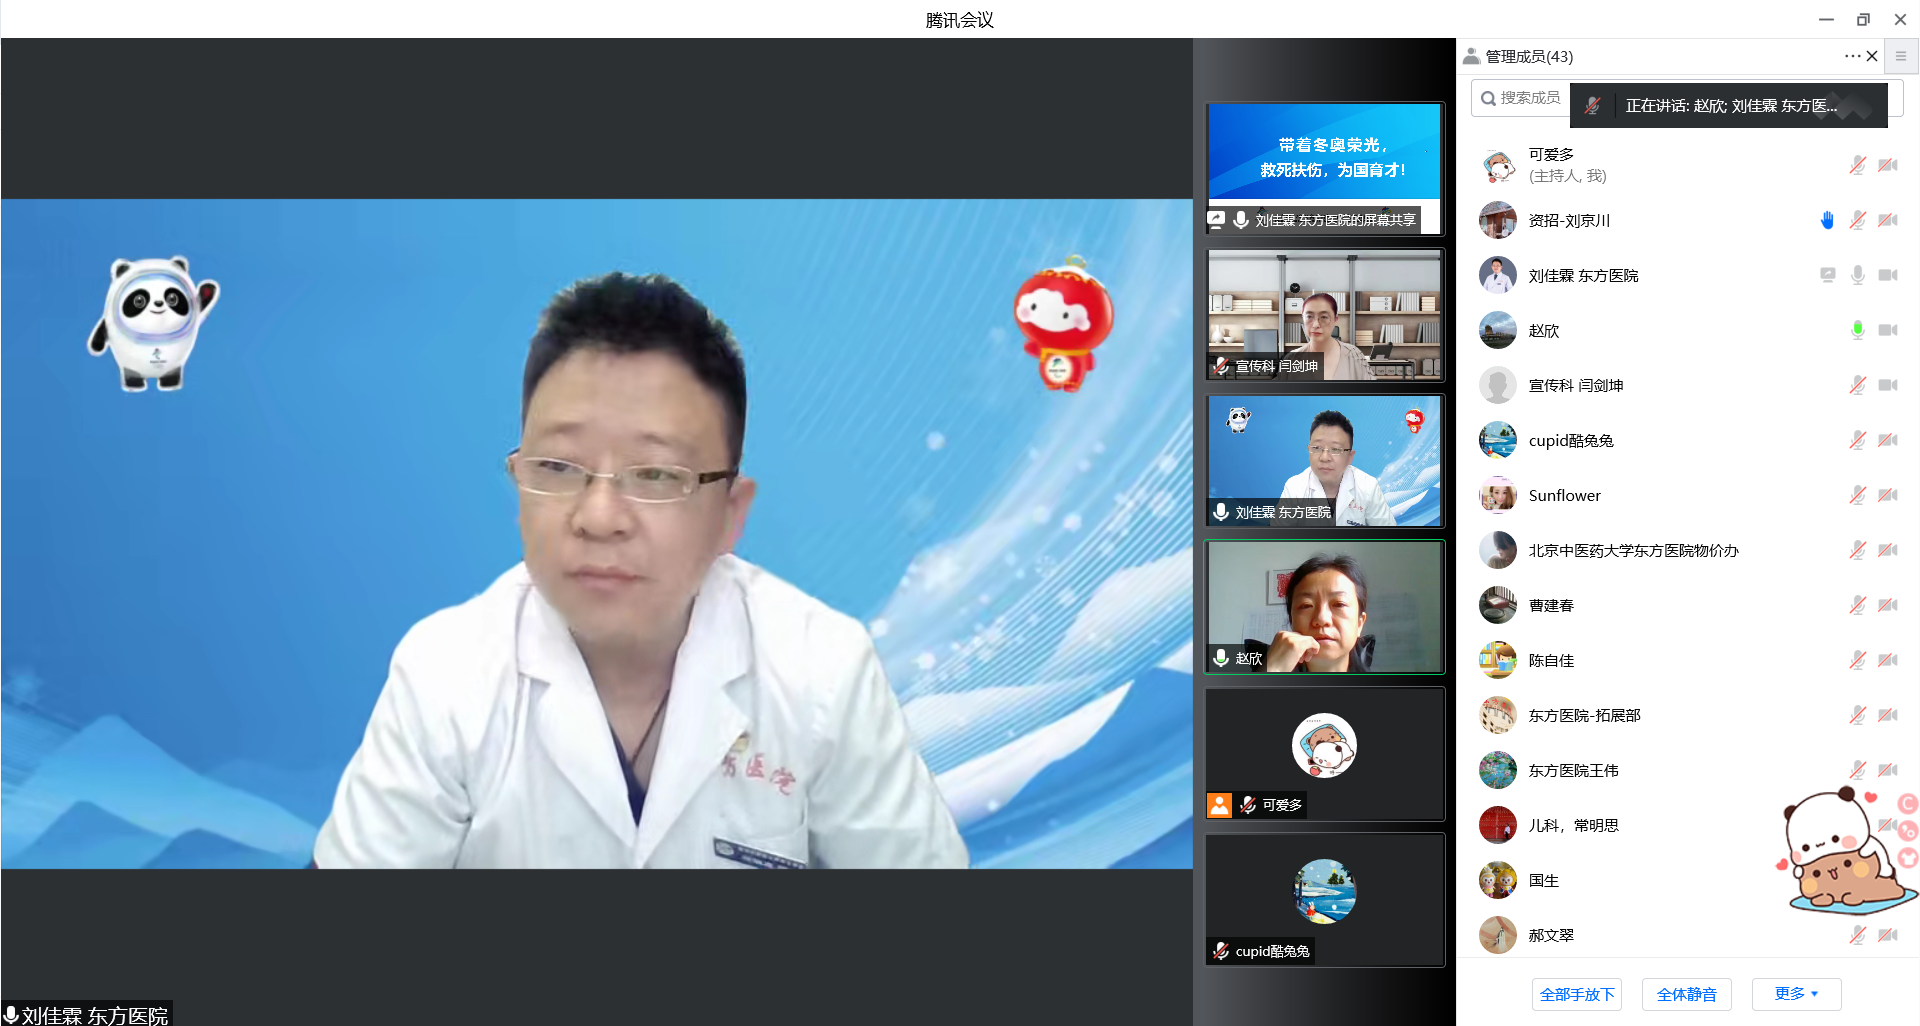Viewport: 1920px width, 1026px height.
Task: Click the member list menu icon at top right
Action: point(1901,56)
